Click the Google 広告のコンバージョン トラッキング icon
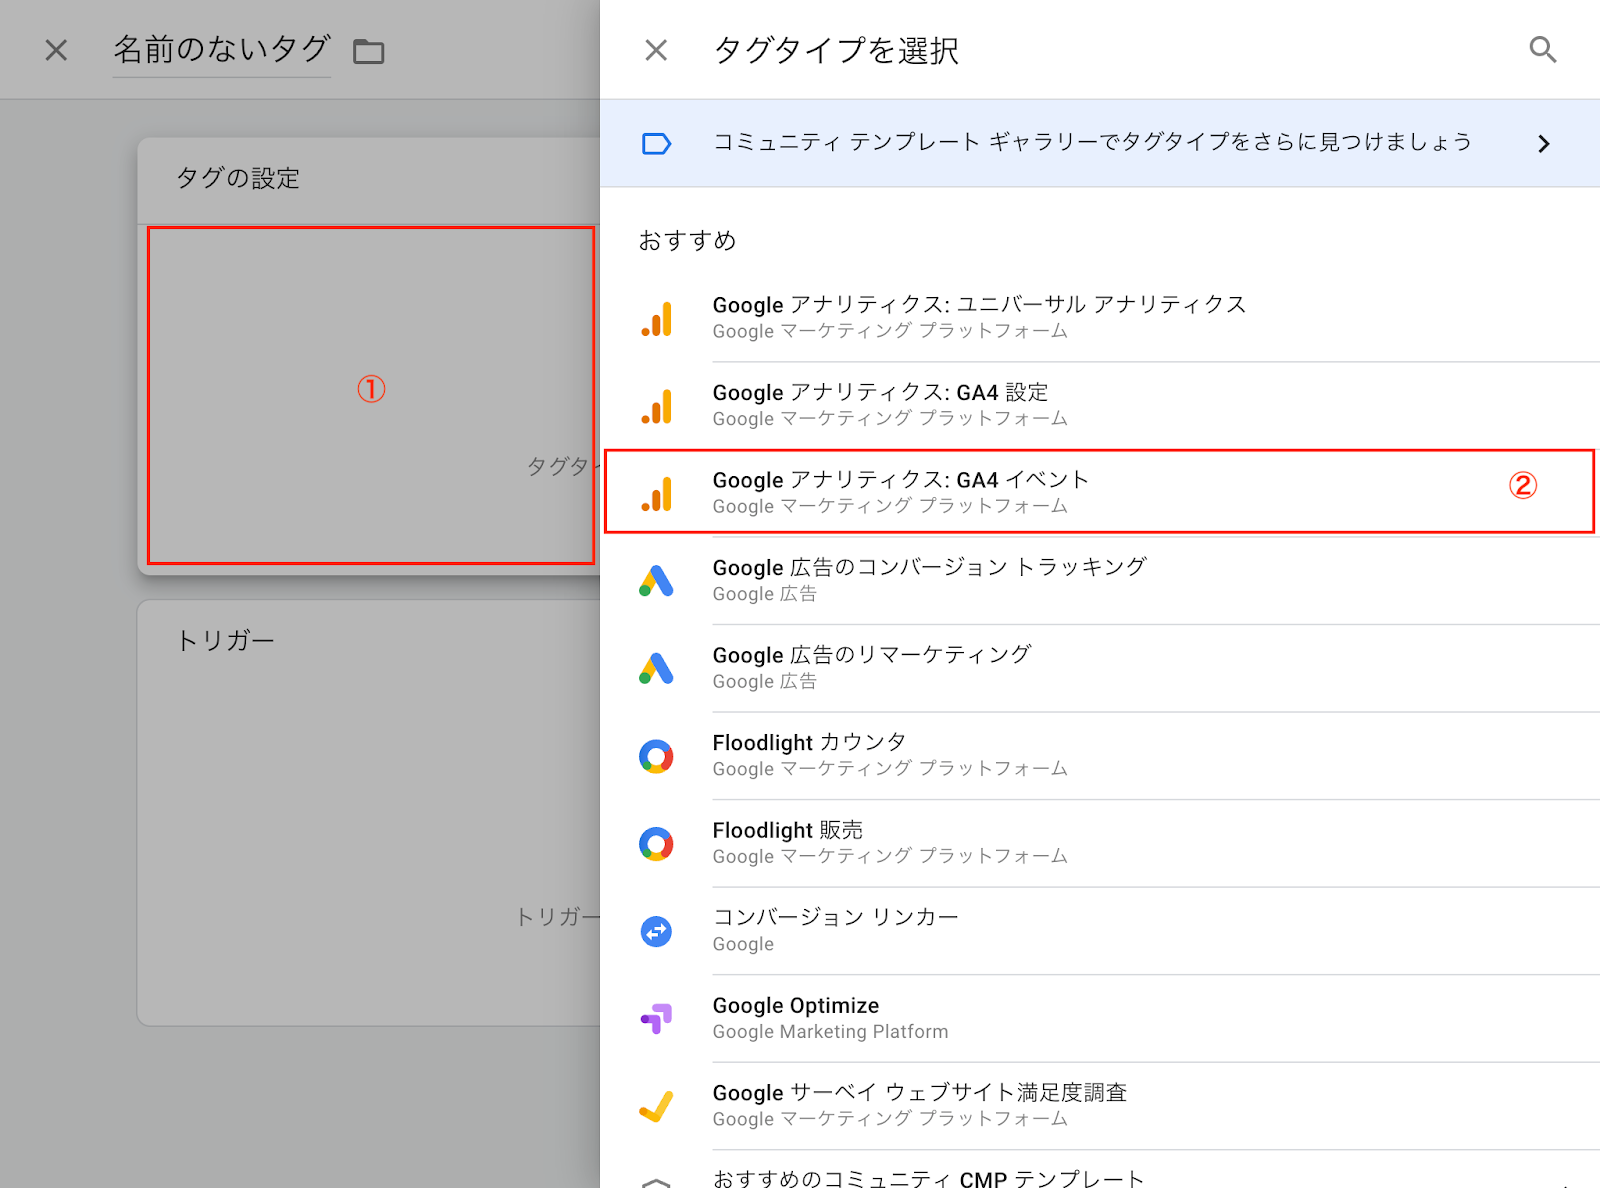This screenshot has width=1600, height=1188. tap(657, 581)
